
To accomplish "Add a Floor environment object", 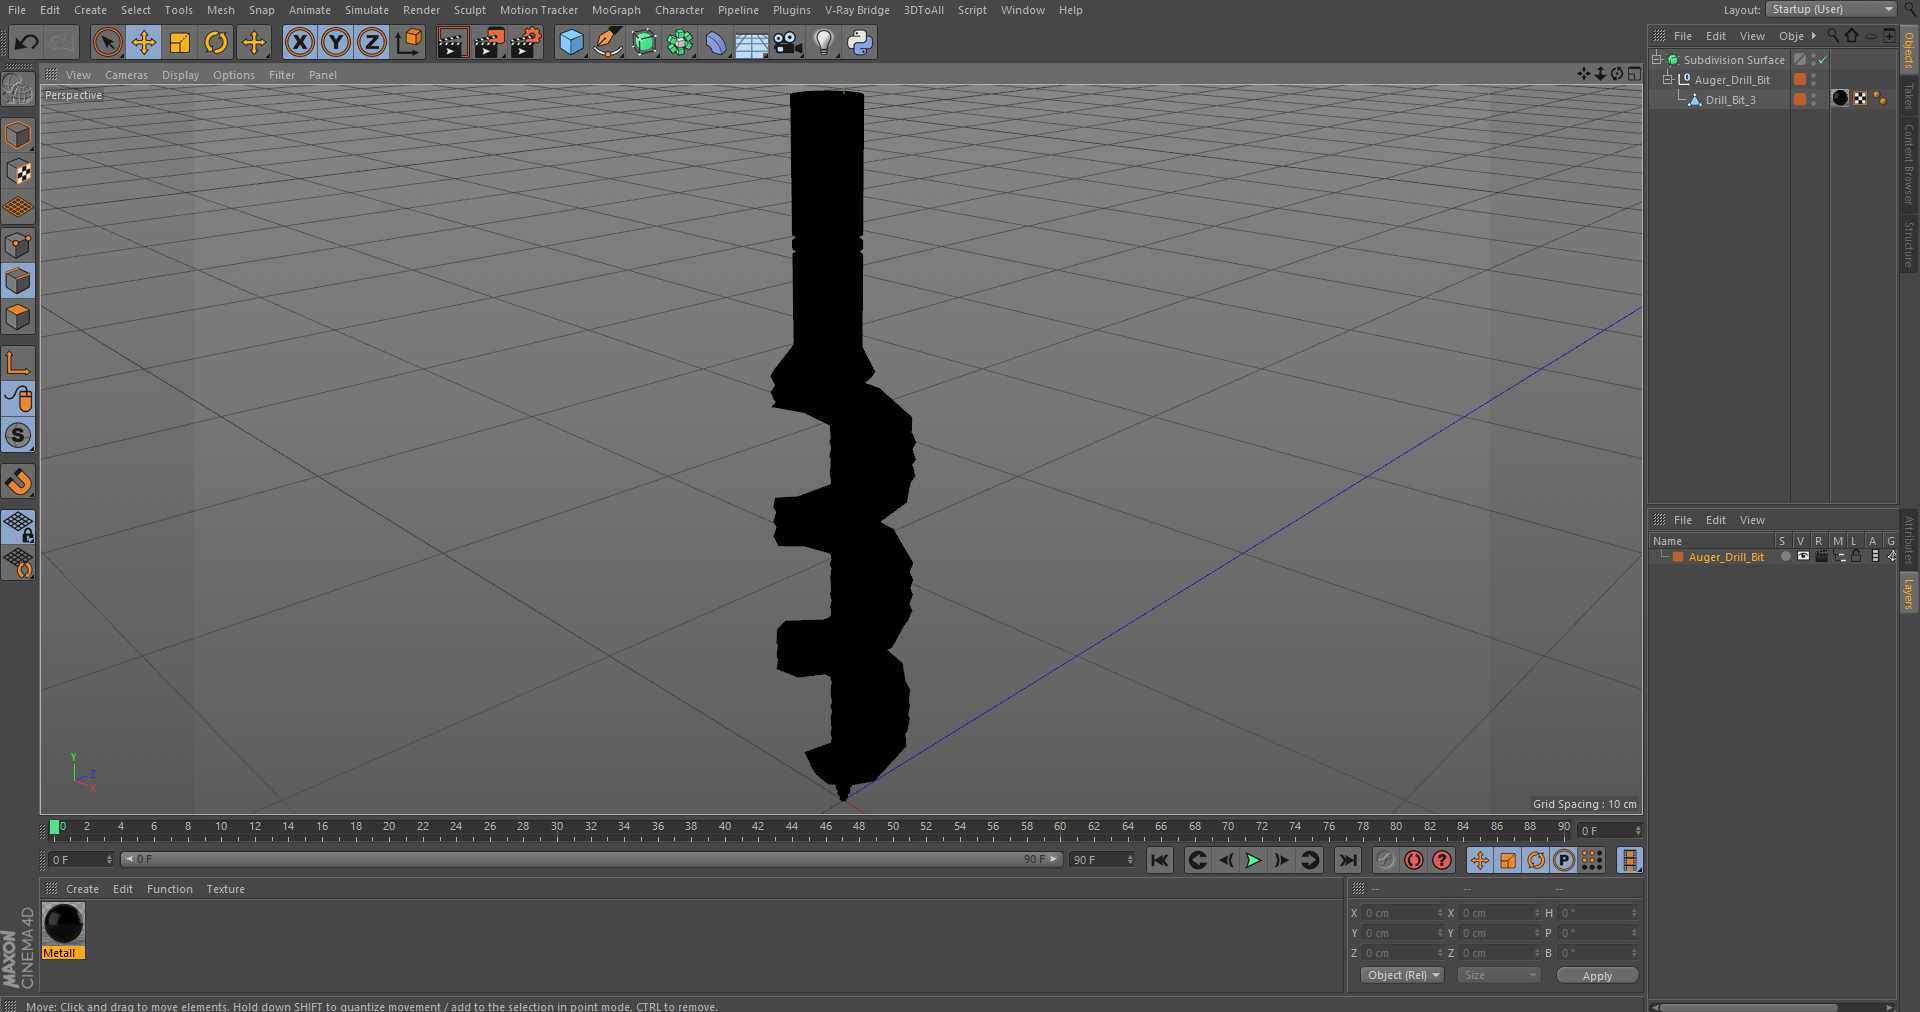I will pos(752,42).
